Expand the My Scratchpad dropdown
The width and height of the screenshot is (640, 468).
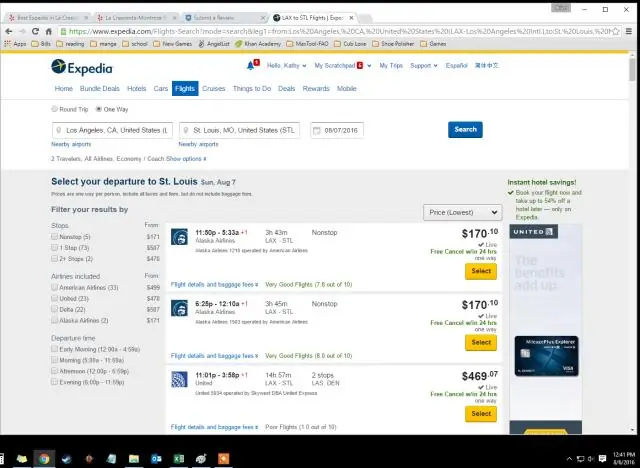[x=343, y=66]
